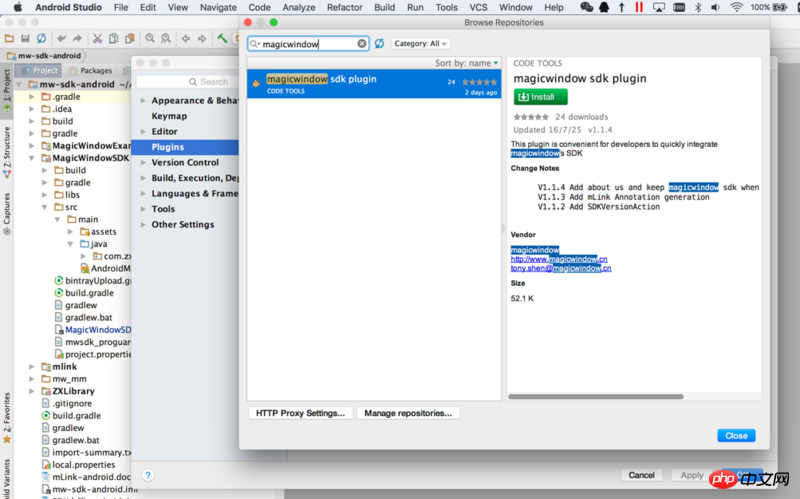Click Manage repositories button
This screenshot has height=499, width=800.
pos(408,413)
